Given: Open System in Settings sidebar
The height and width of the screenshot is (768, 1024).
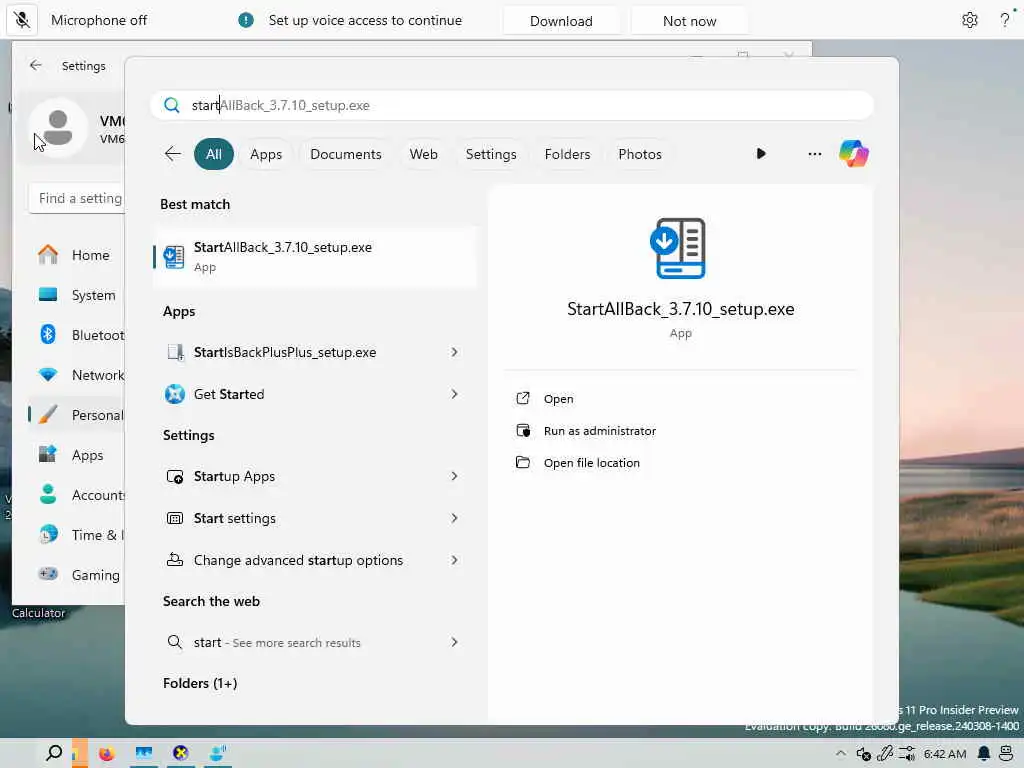Looking at the screenshot, I should coord(77,295).
